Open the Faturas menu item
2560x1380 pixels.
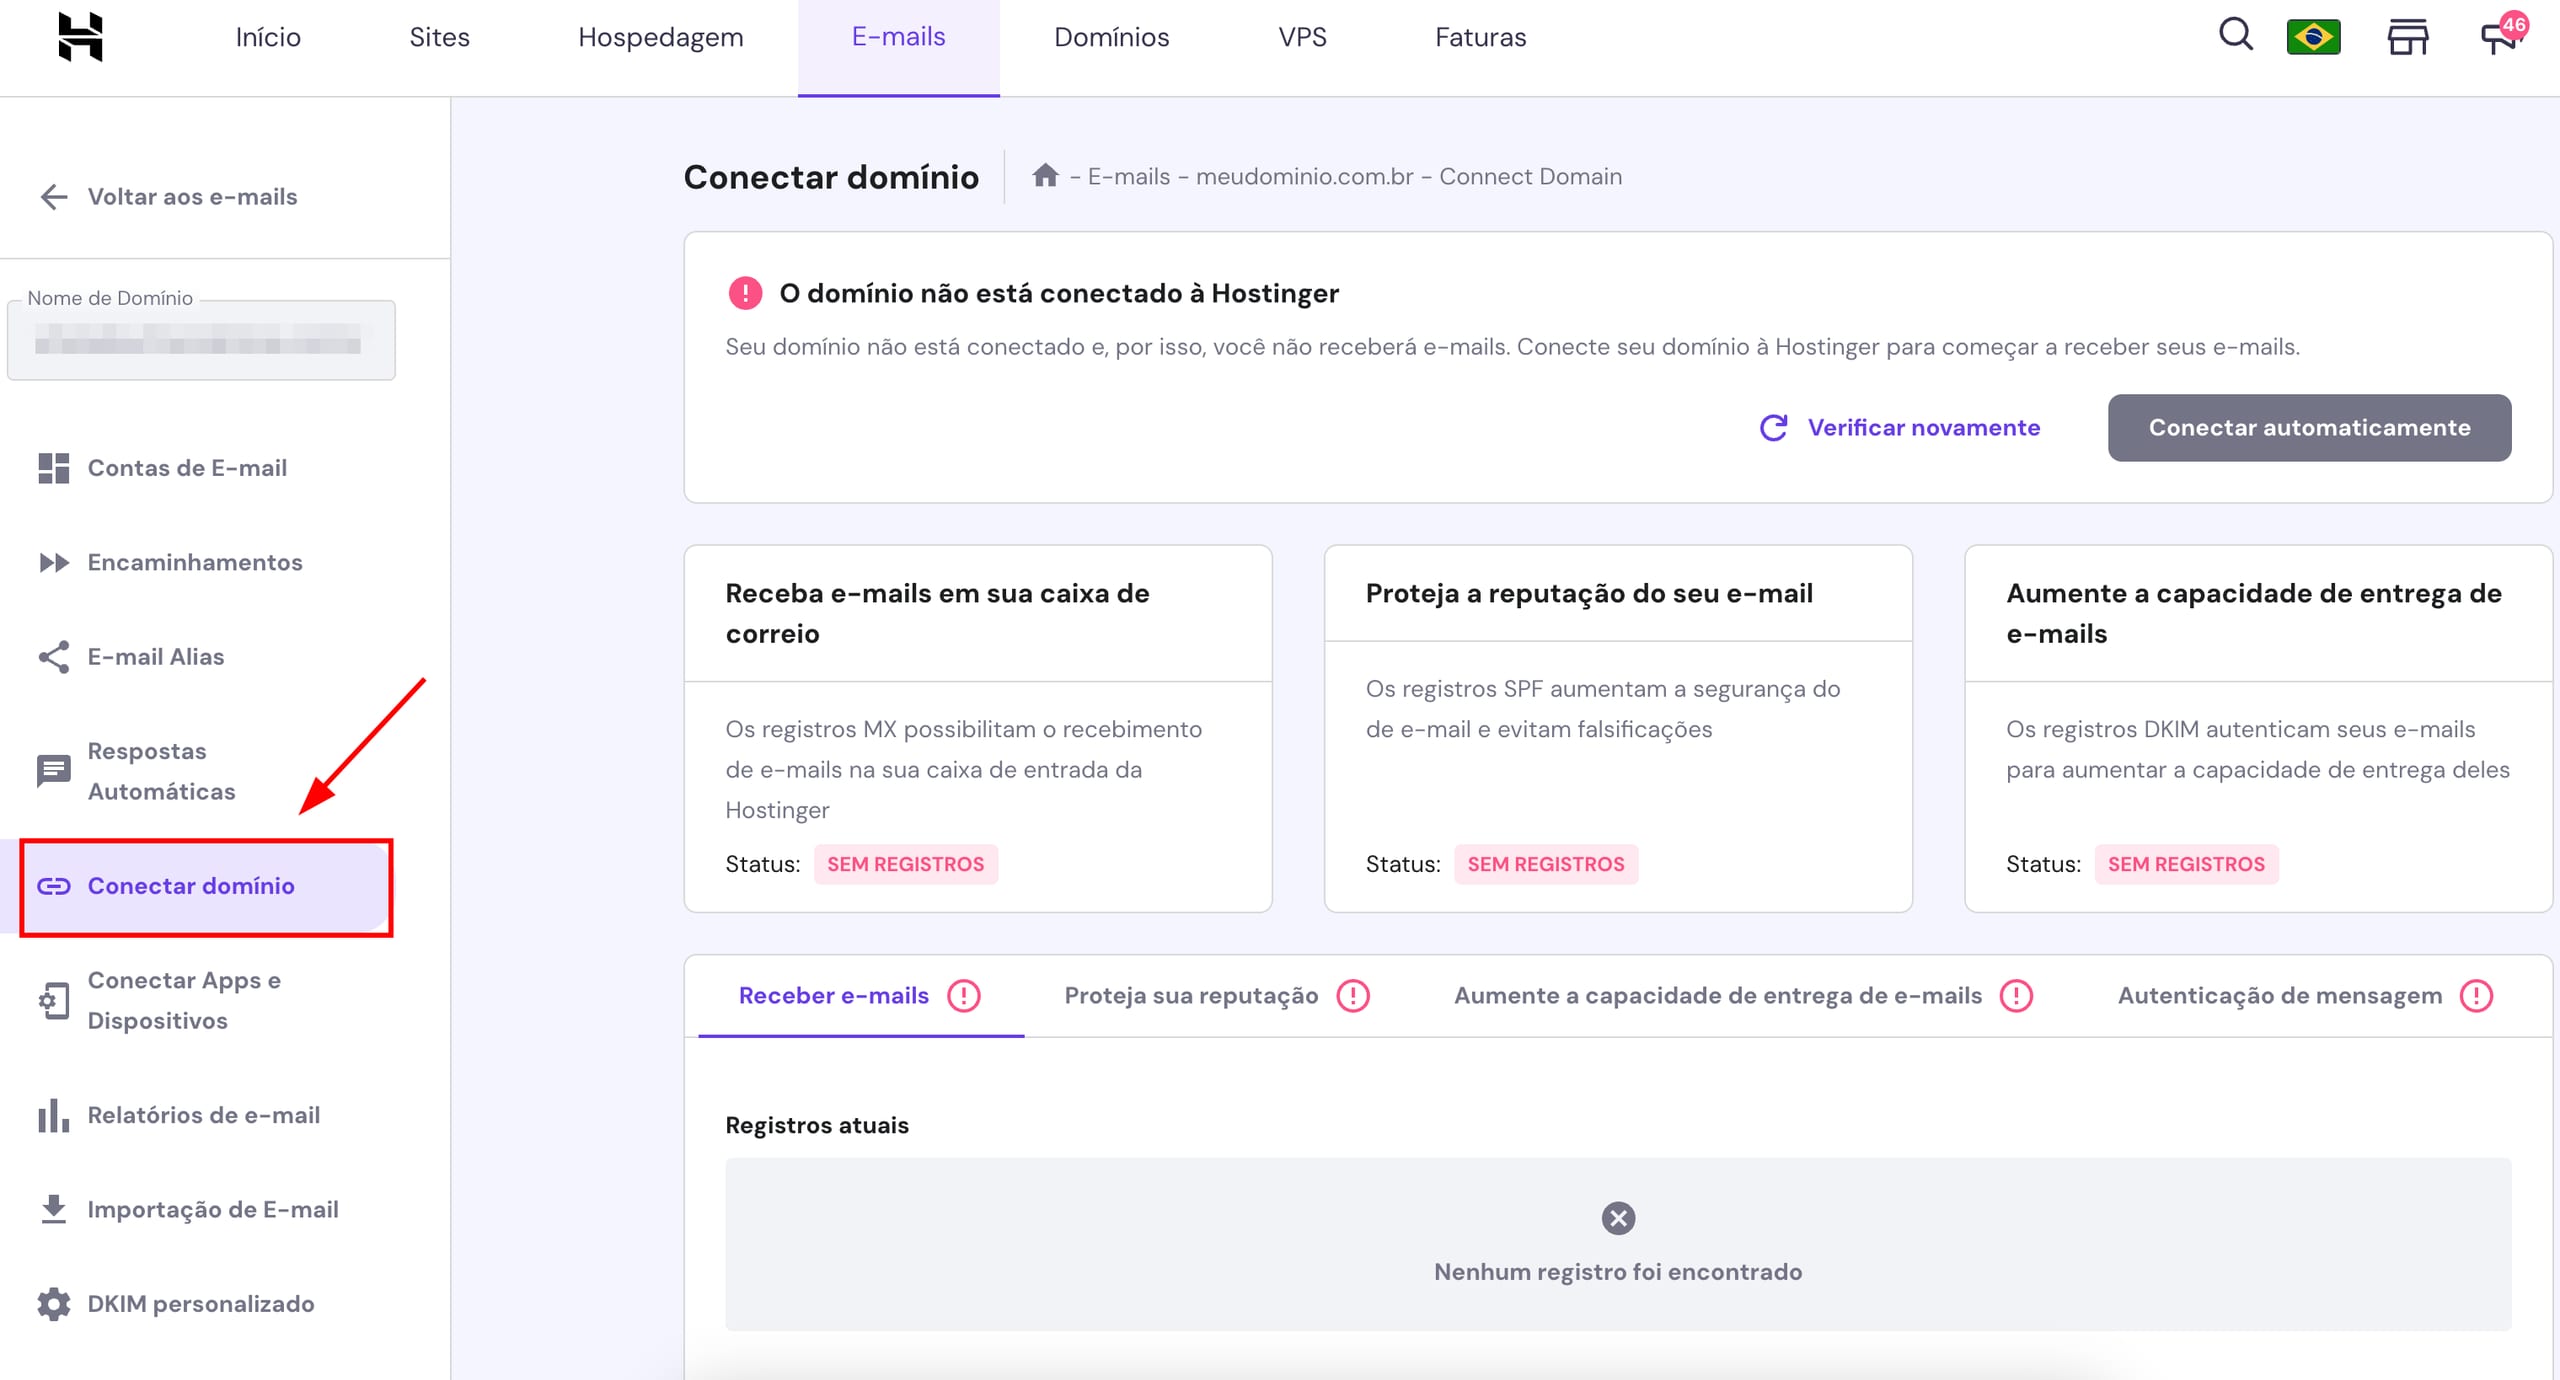pyautogui.click(x=1480, y=37)
